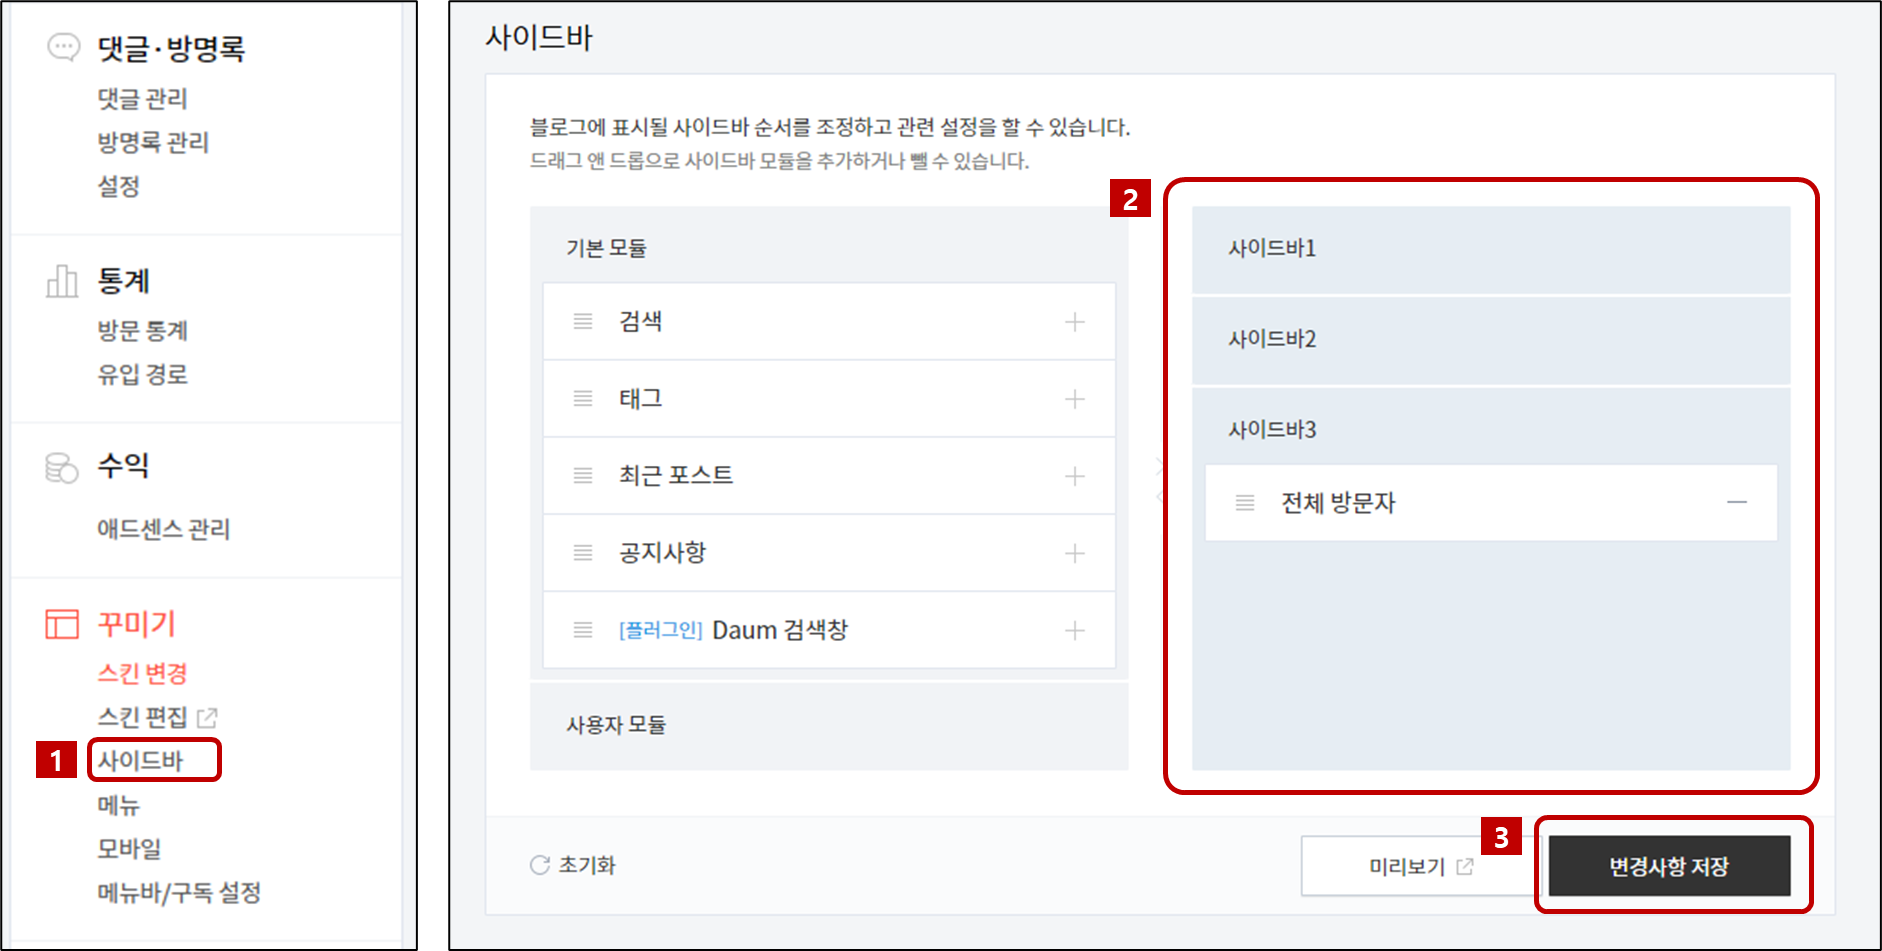Click the drag handle icon of 공지사항
The height and width of the screenshot is (951, 1882).
pyautogui.click(x=583, y=552)
